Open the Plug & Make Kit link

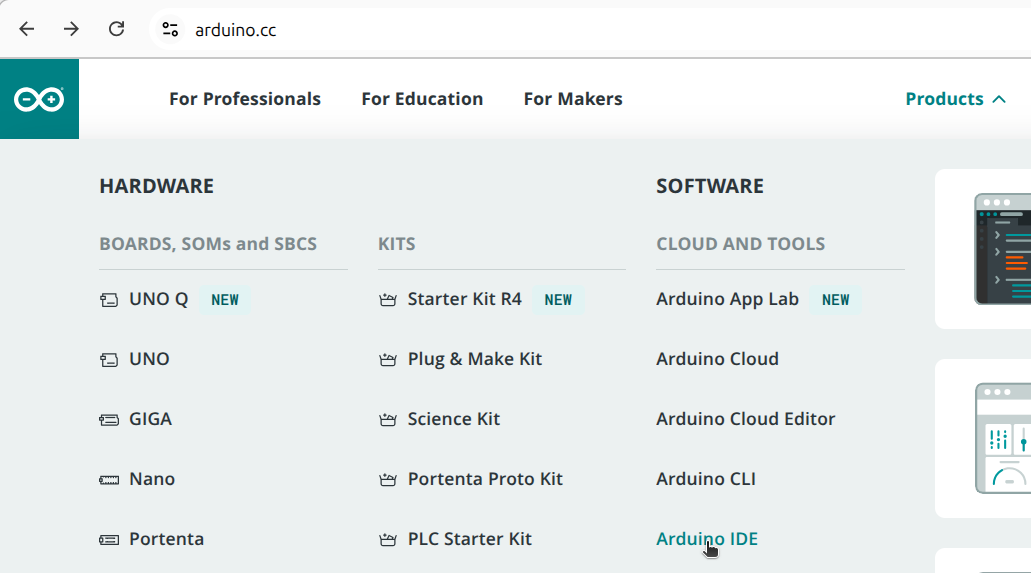[475, 359]
